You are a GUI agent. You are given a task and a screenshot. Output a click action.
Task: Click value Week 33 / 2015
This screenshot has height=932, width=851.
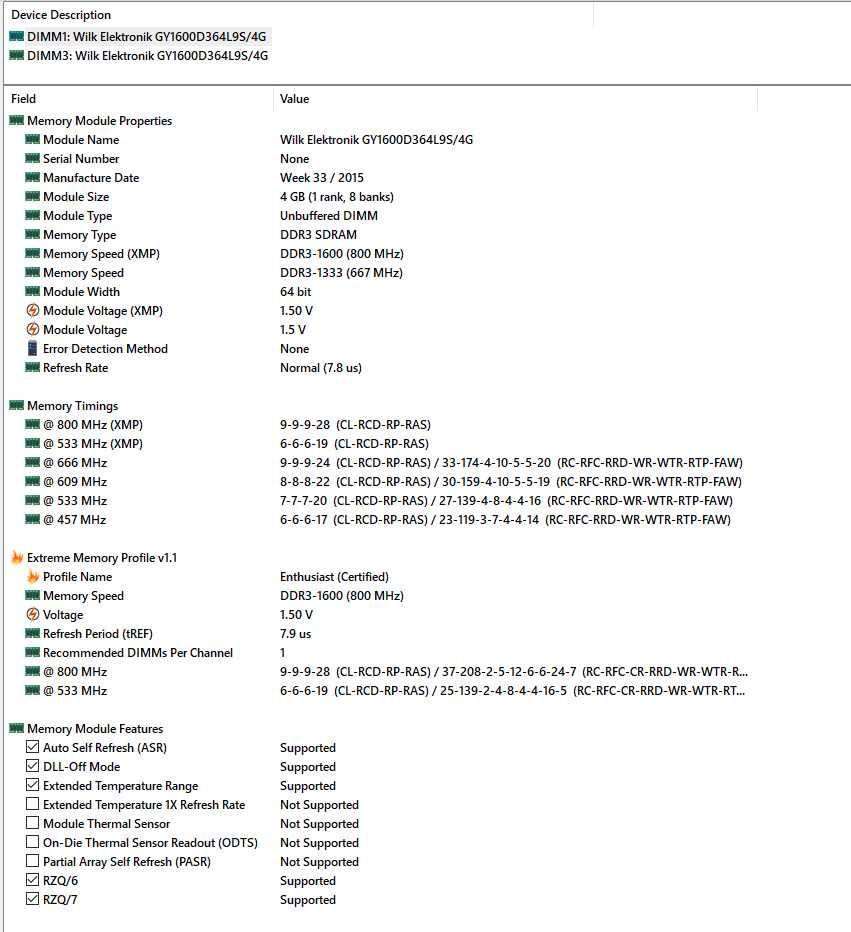[322, 178]
